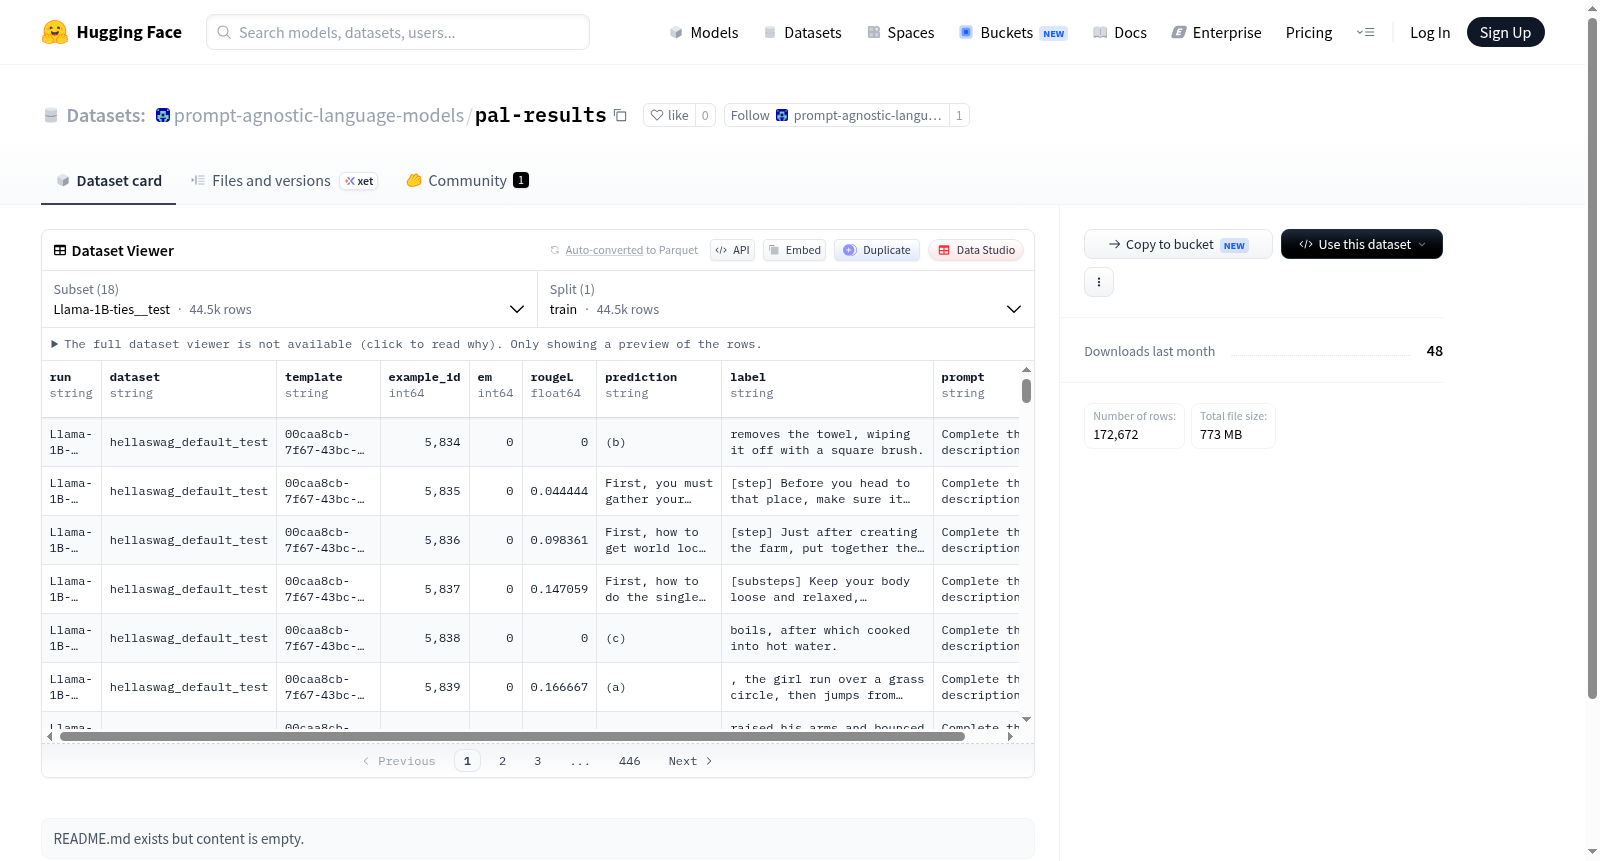Click the Embed button
The image size is (1600, 861).
pos(795,250)
